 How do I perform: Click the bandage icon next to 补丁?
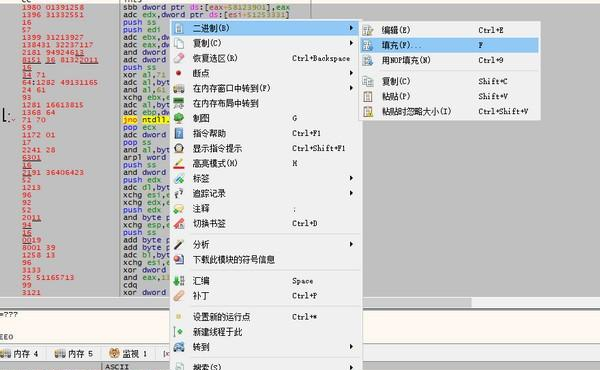(179, 296)
